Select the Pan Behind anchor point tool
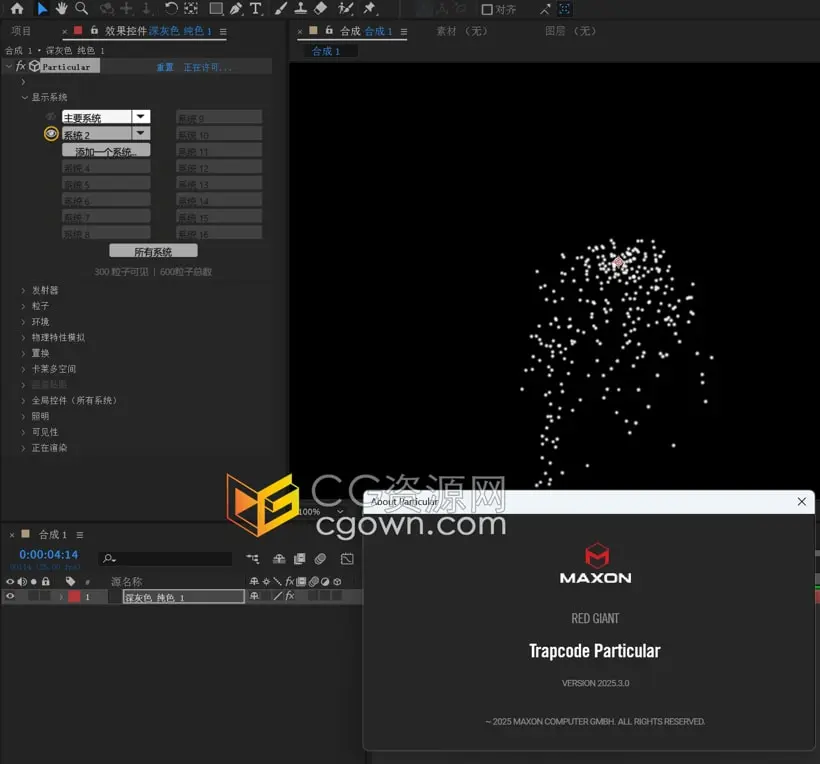Image resolution: width=820 pixels, height=764 pixels. coord(191,8)
